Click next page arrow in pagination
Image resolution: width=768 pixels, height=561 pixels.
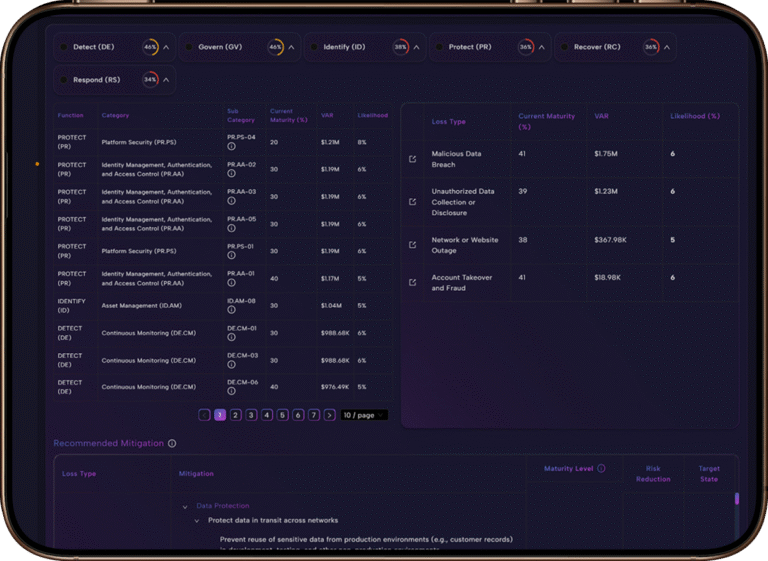point(330,415)
